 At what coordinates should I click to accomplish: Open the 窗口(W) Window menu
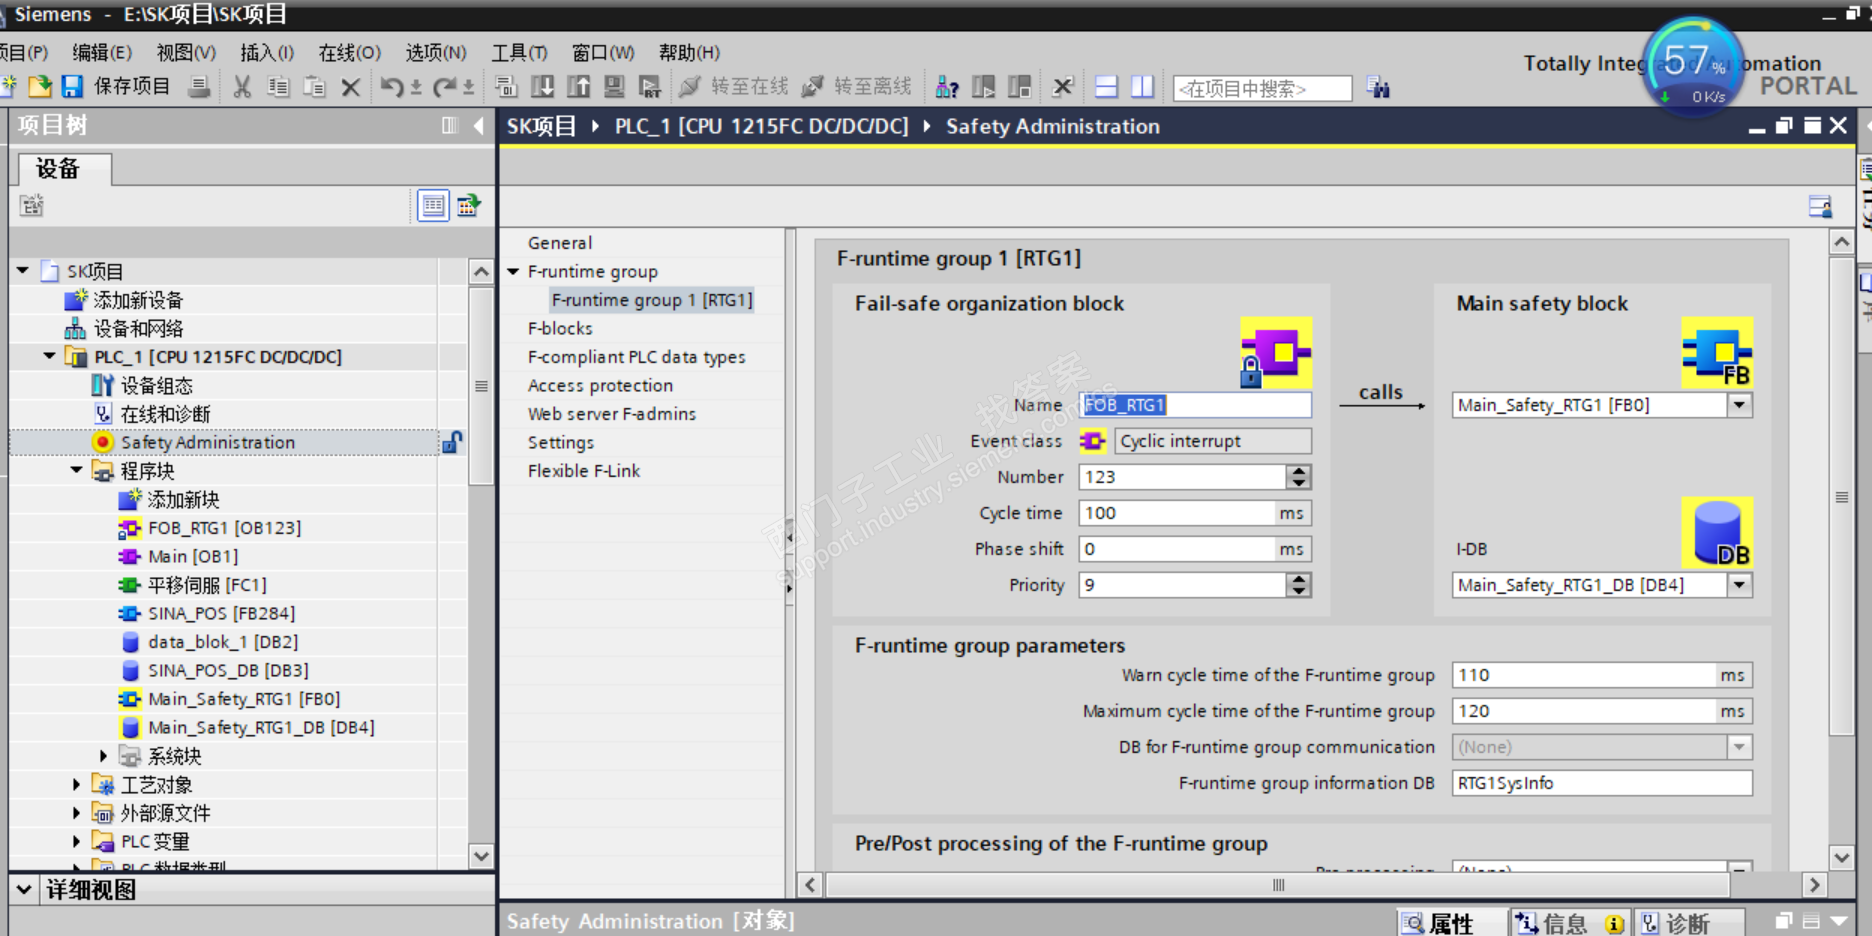[603, 53]
